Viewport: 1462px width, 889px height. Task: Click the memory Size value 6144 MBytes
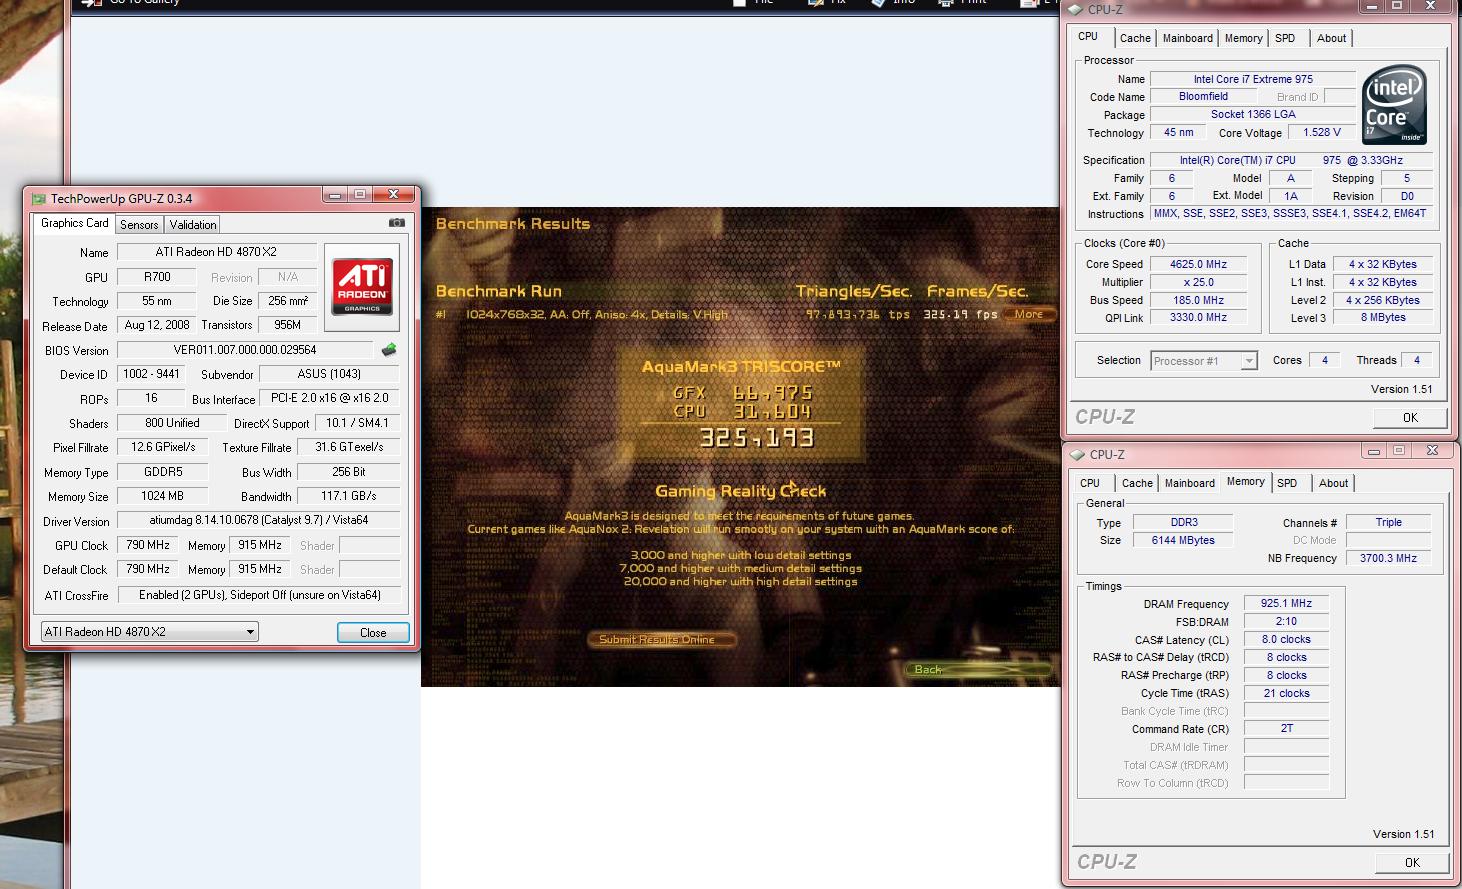pyautogui.click(x=1185, y=540)
